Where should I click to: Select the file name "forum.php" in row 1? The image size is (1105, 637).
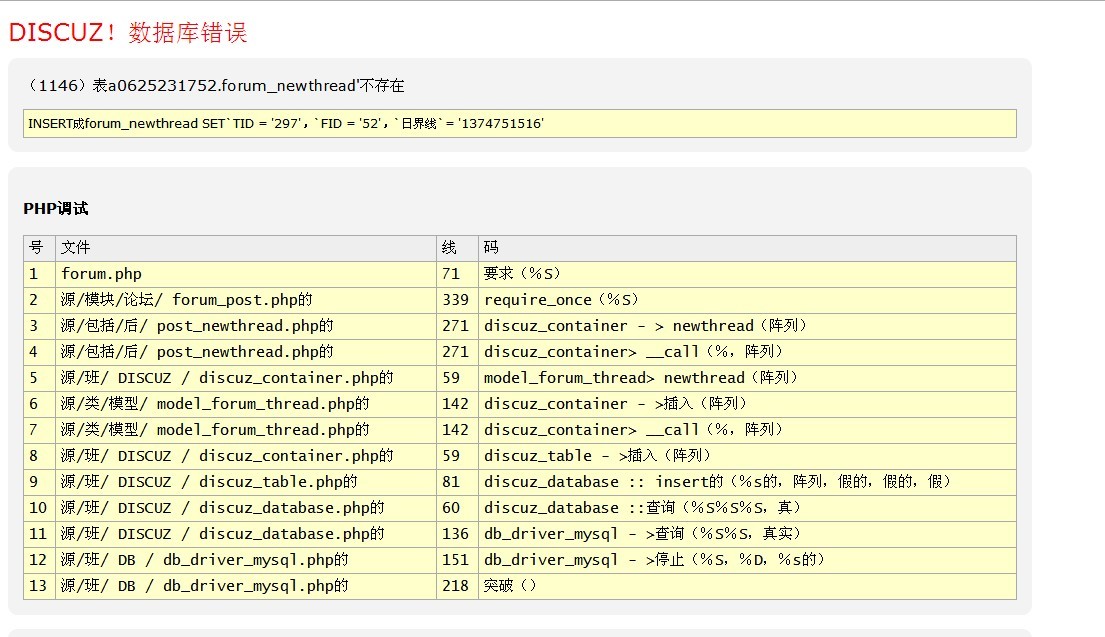click(x=101, y=273)
